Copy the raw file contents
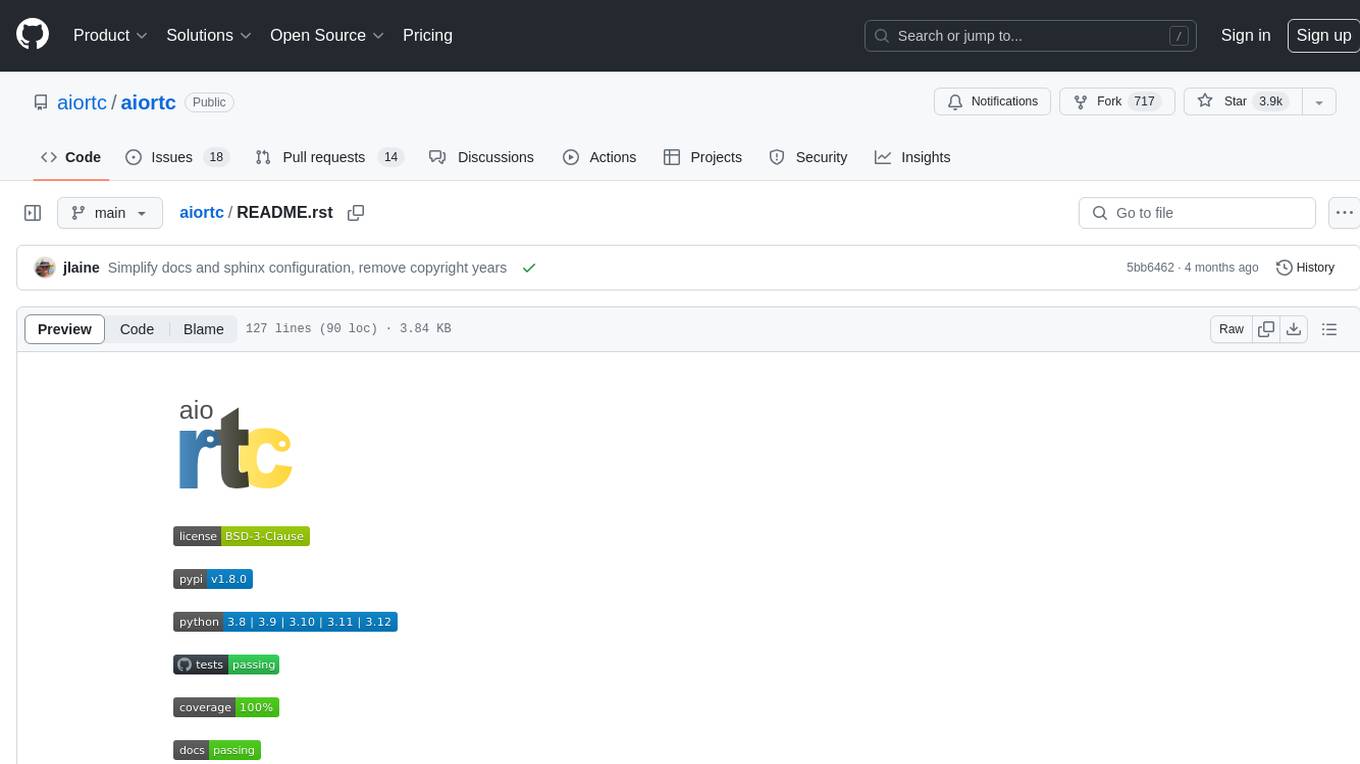This screenshot has height=764, width=1360. coord(1266,329)
